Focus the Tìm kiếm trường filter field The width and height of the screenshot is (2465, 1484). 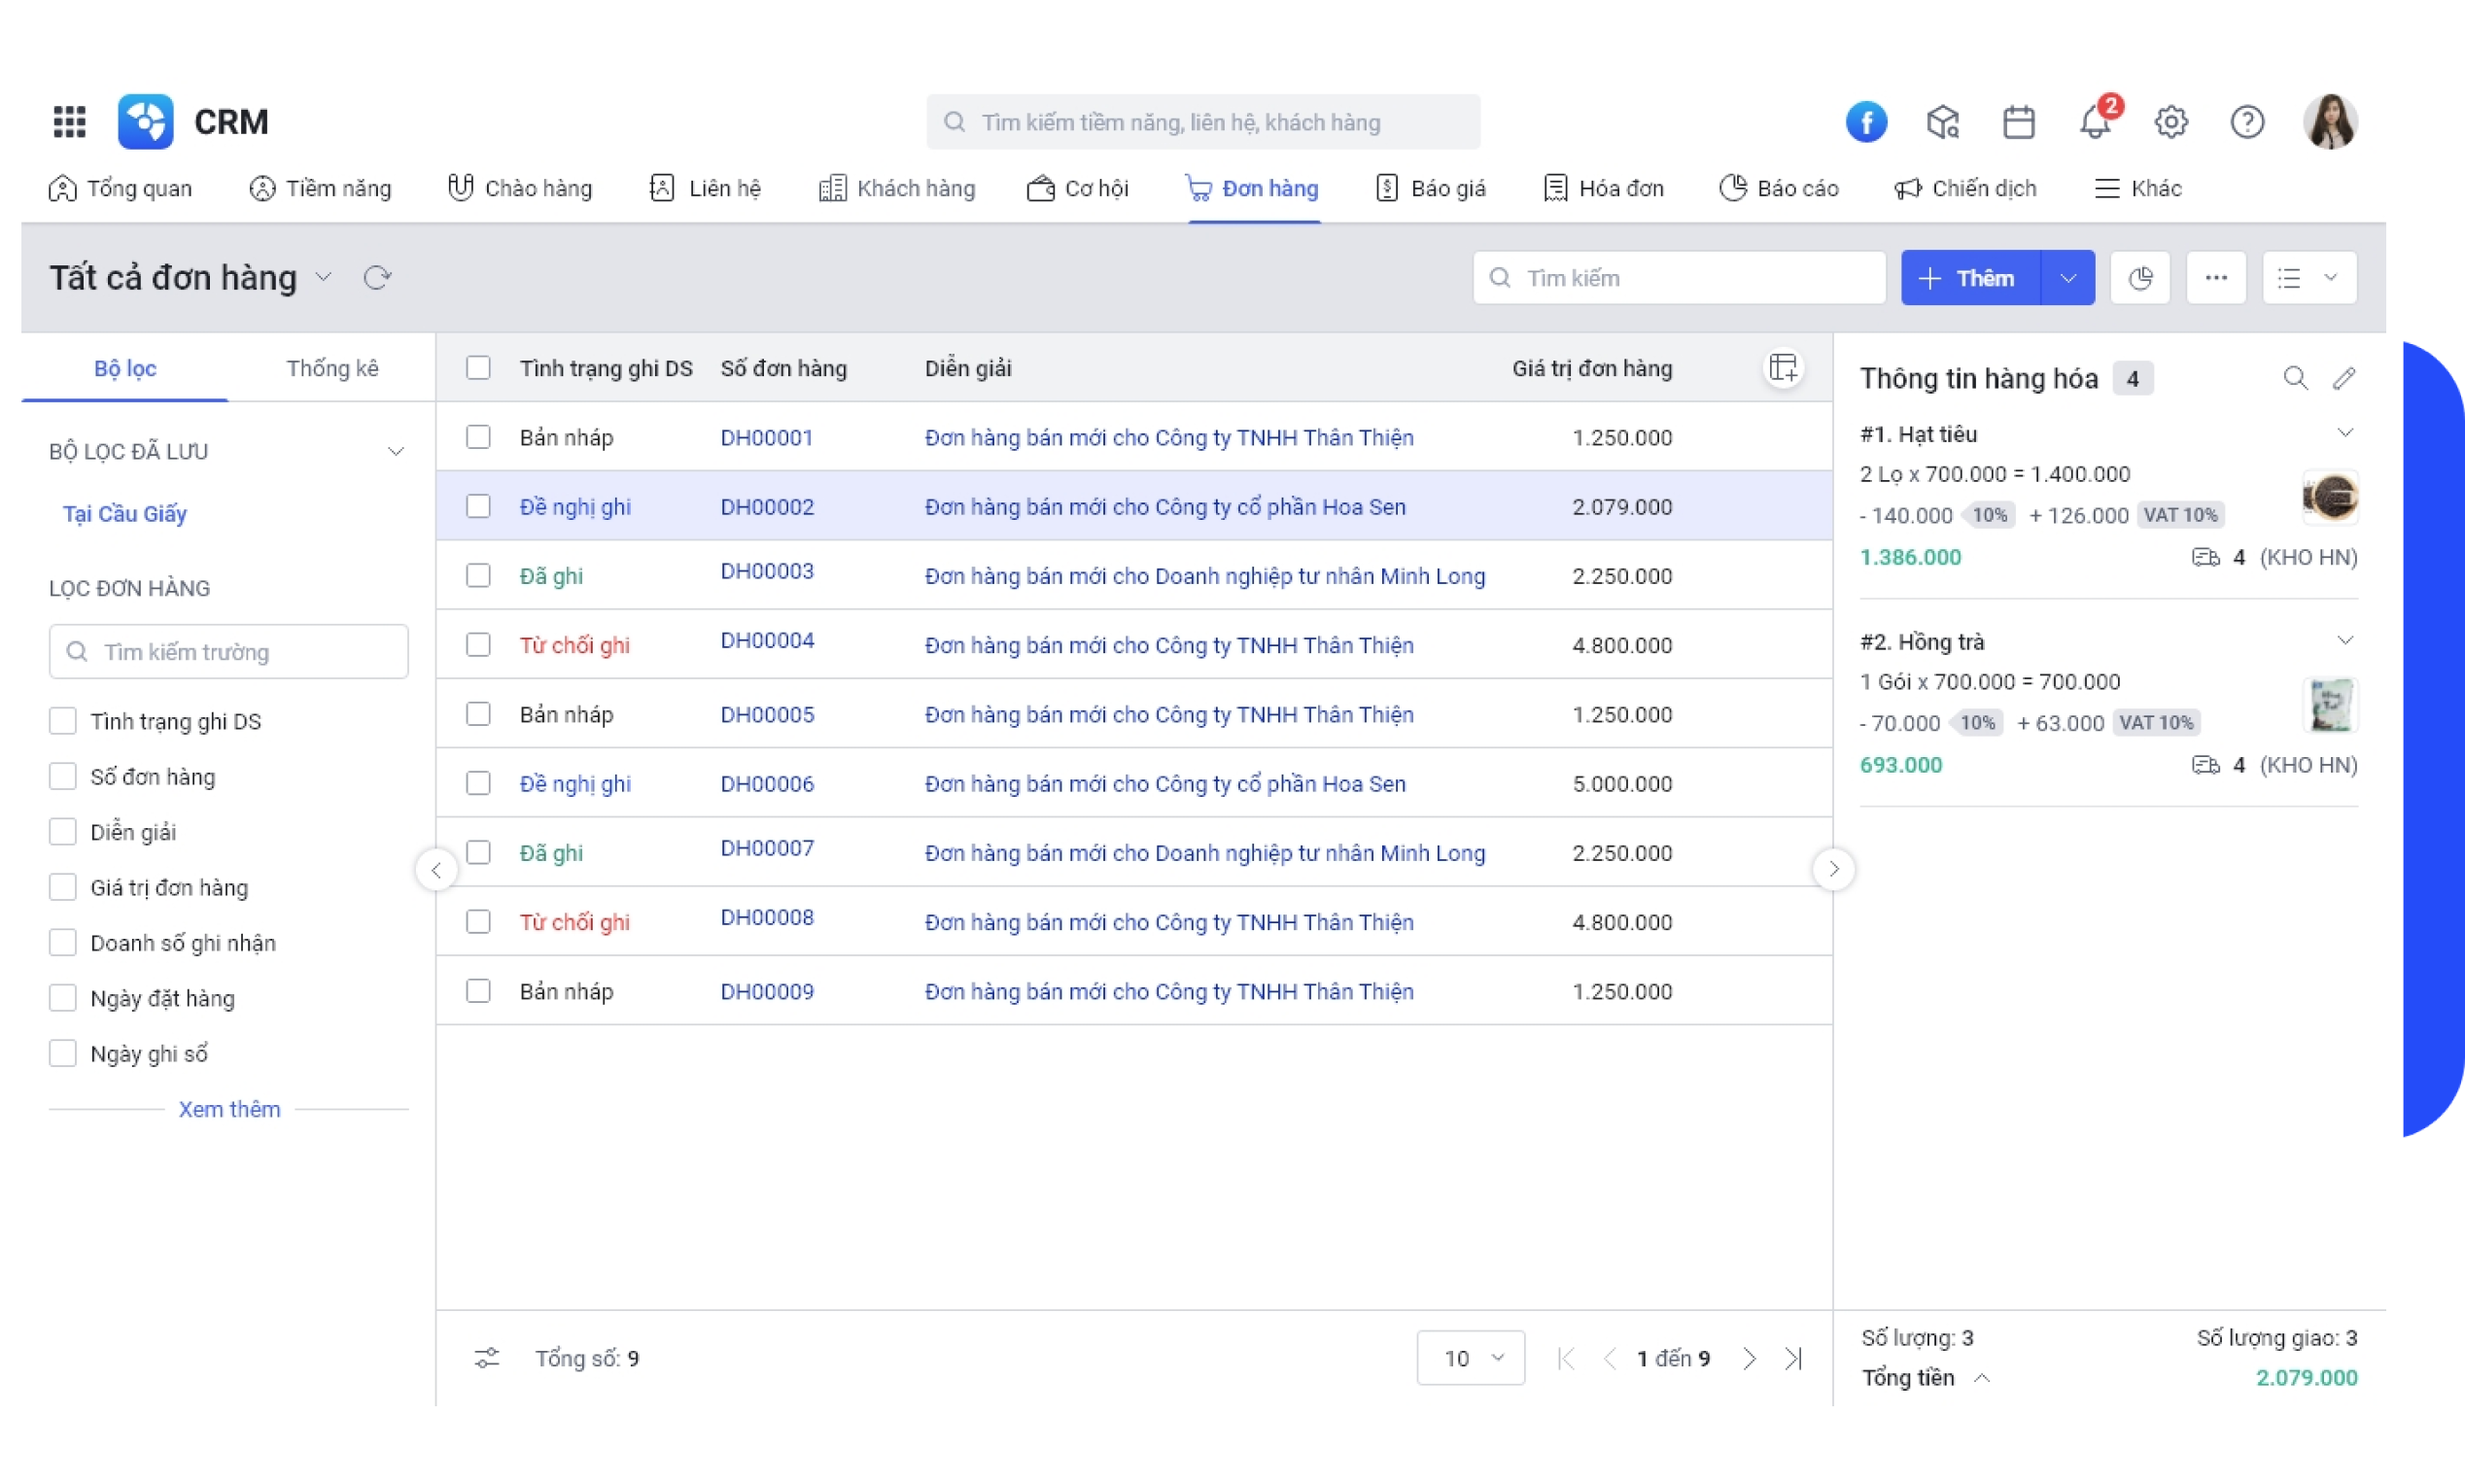[229, 652]
